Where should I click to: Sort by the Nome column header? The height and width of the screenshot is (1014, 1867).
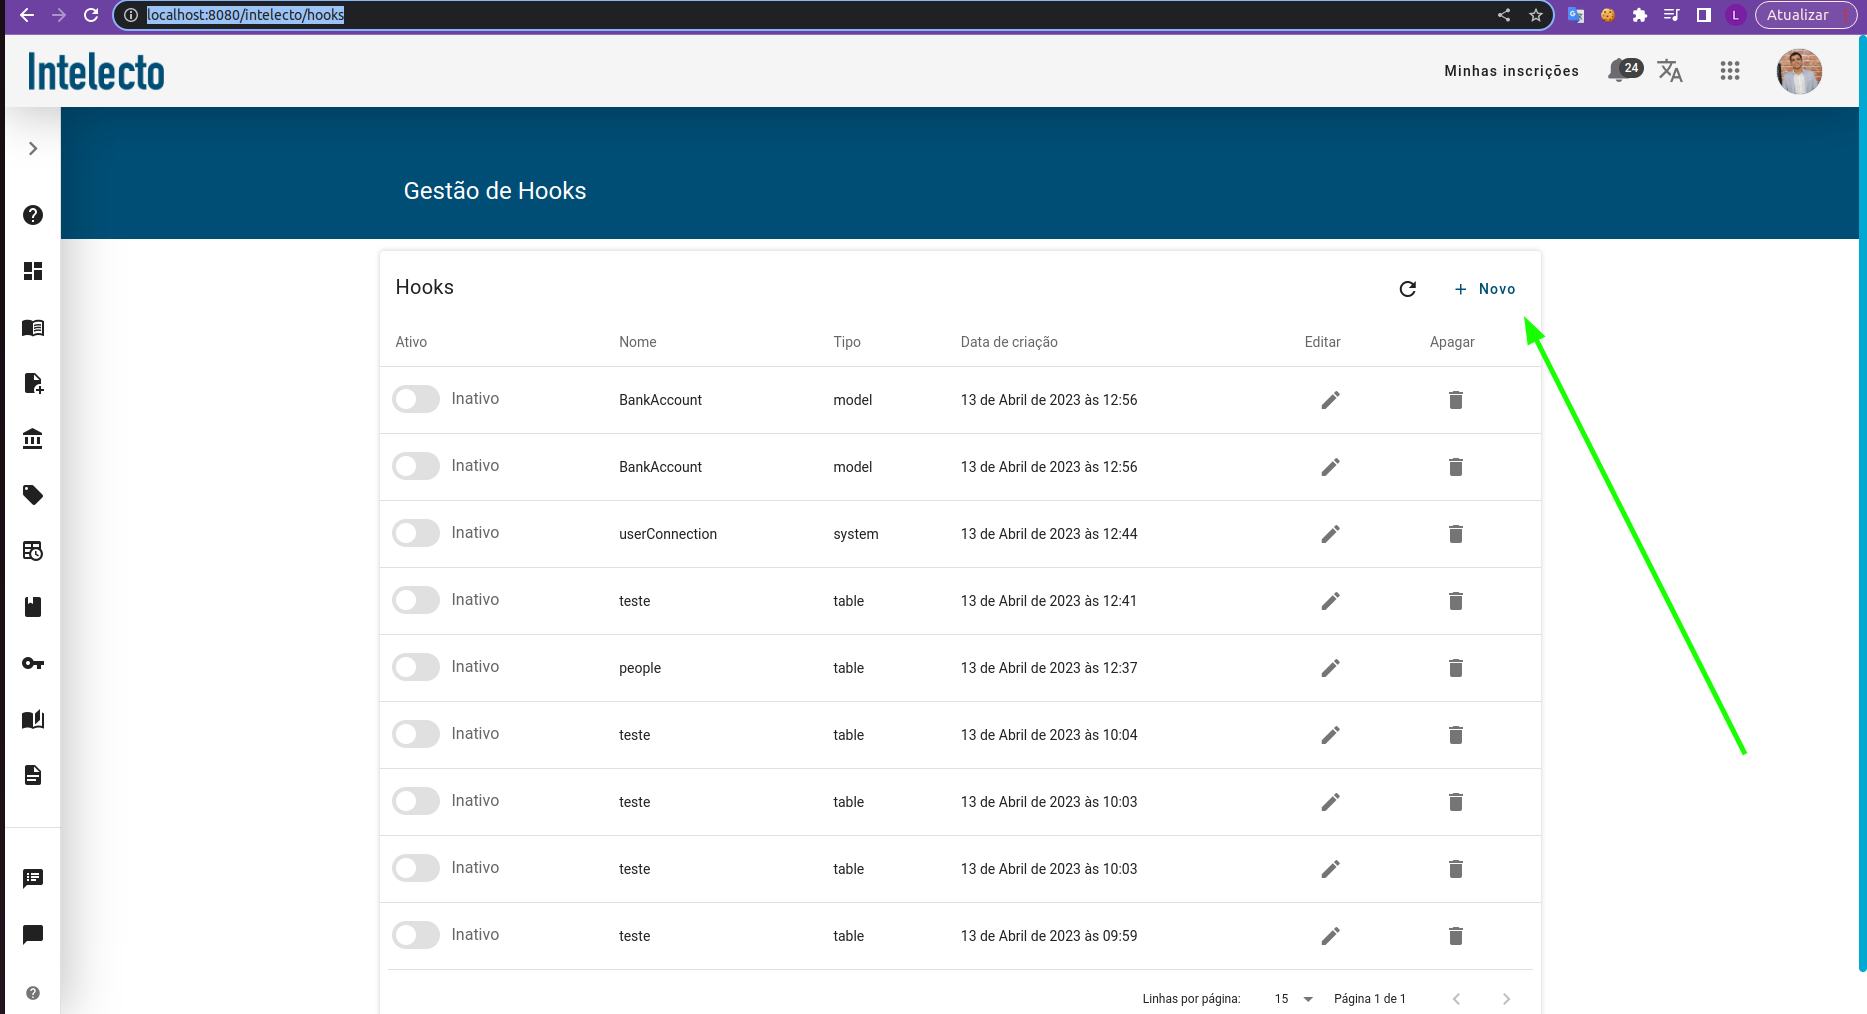637,342
